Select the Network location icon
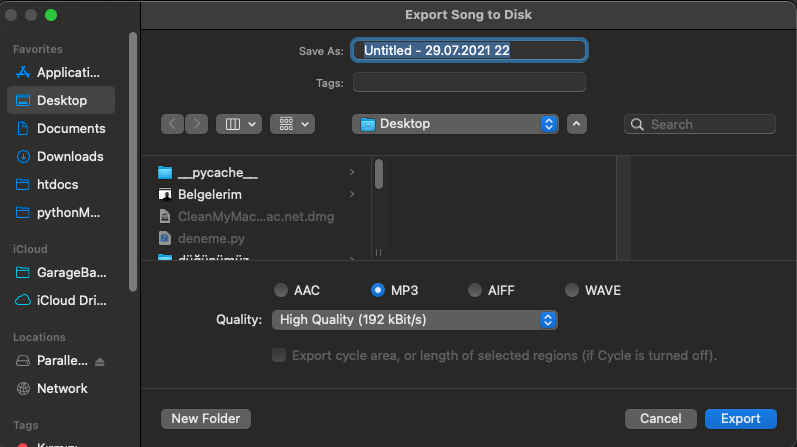797x447 pixels. coord(24,389)
